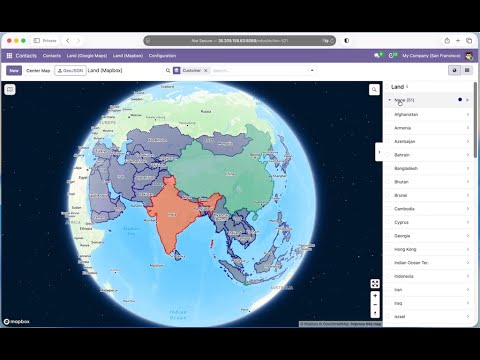
Task: Click the None group color dot
Action: pyautogui.click(x=460, y=100)
